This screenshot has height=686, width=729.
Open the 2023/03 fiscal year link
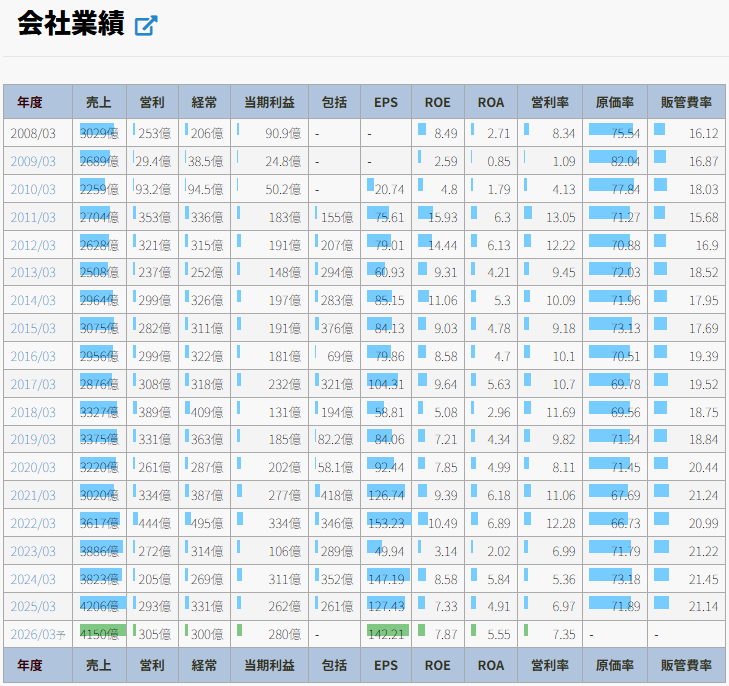[33, 551]
